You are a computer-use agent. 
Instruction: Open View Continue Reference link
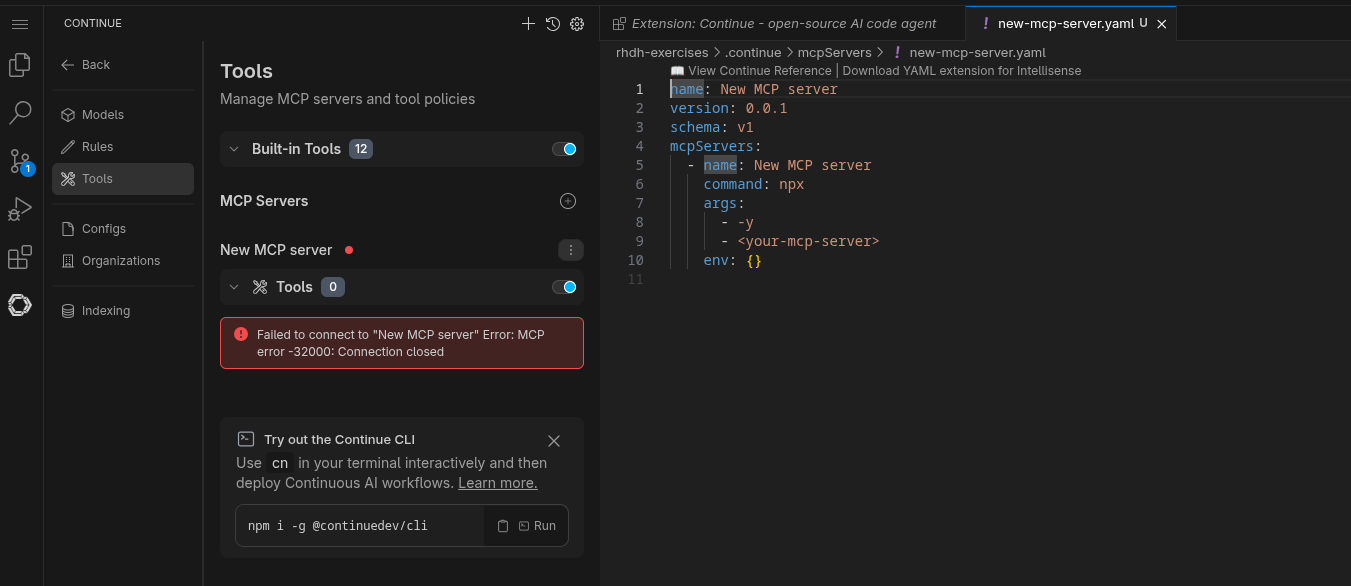tap(752, 71)
